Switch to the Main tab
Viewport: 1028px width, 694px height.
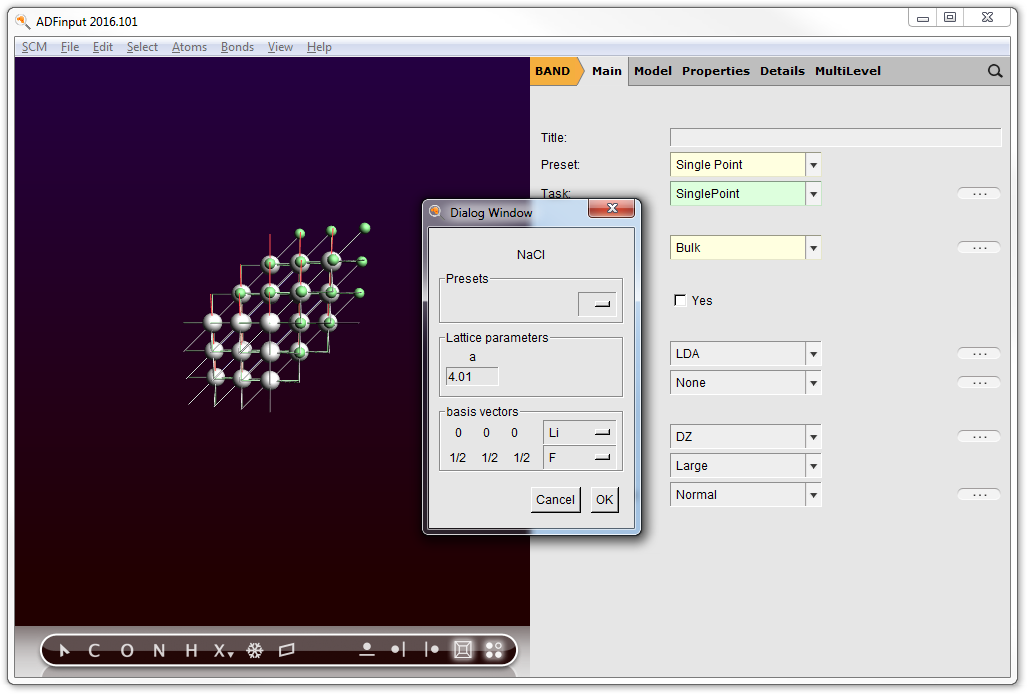606,71
